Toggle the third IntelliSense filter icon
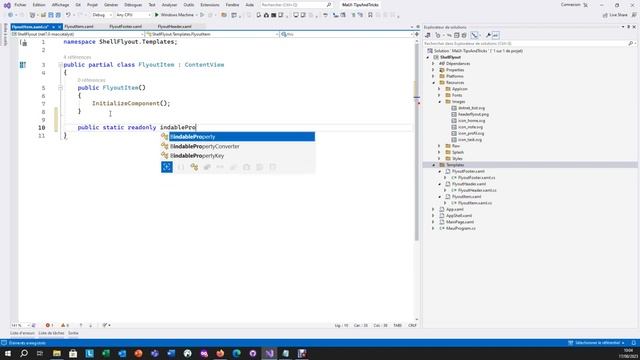This screenshot has height=360, width=640. click(194, 167)
